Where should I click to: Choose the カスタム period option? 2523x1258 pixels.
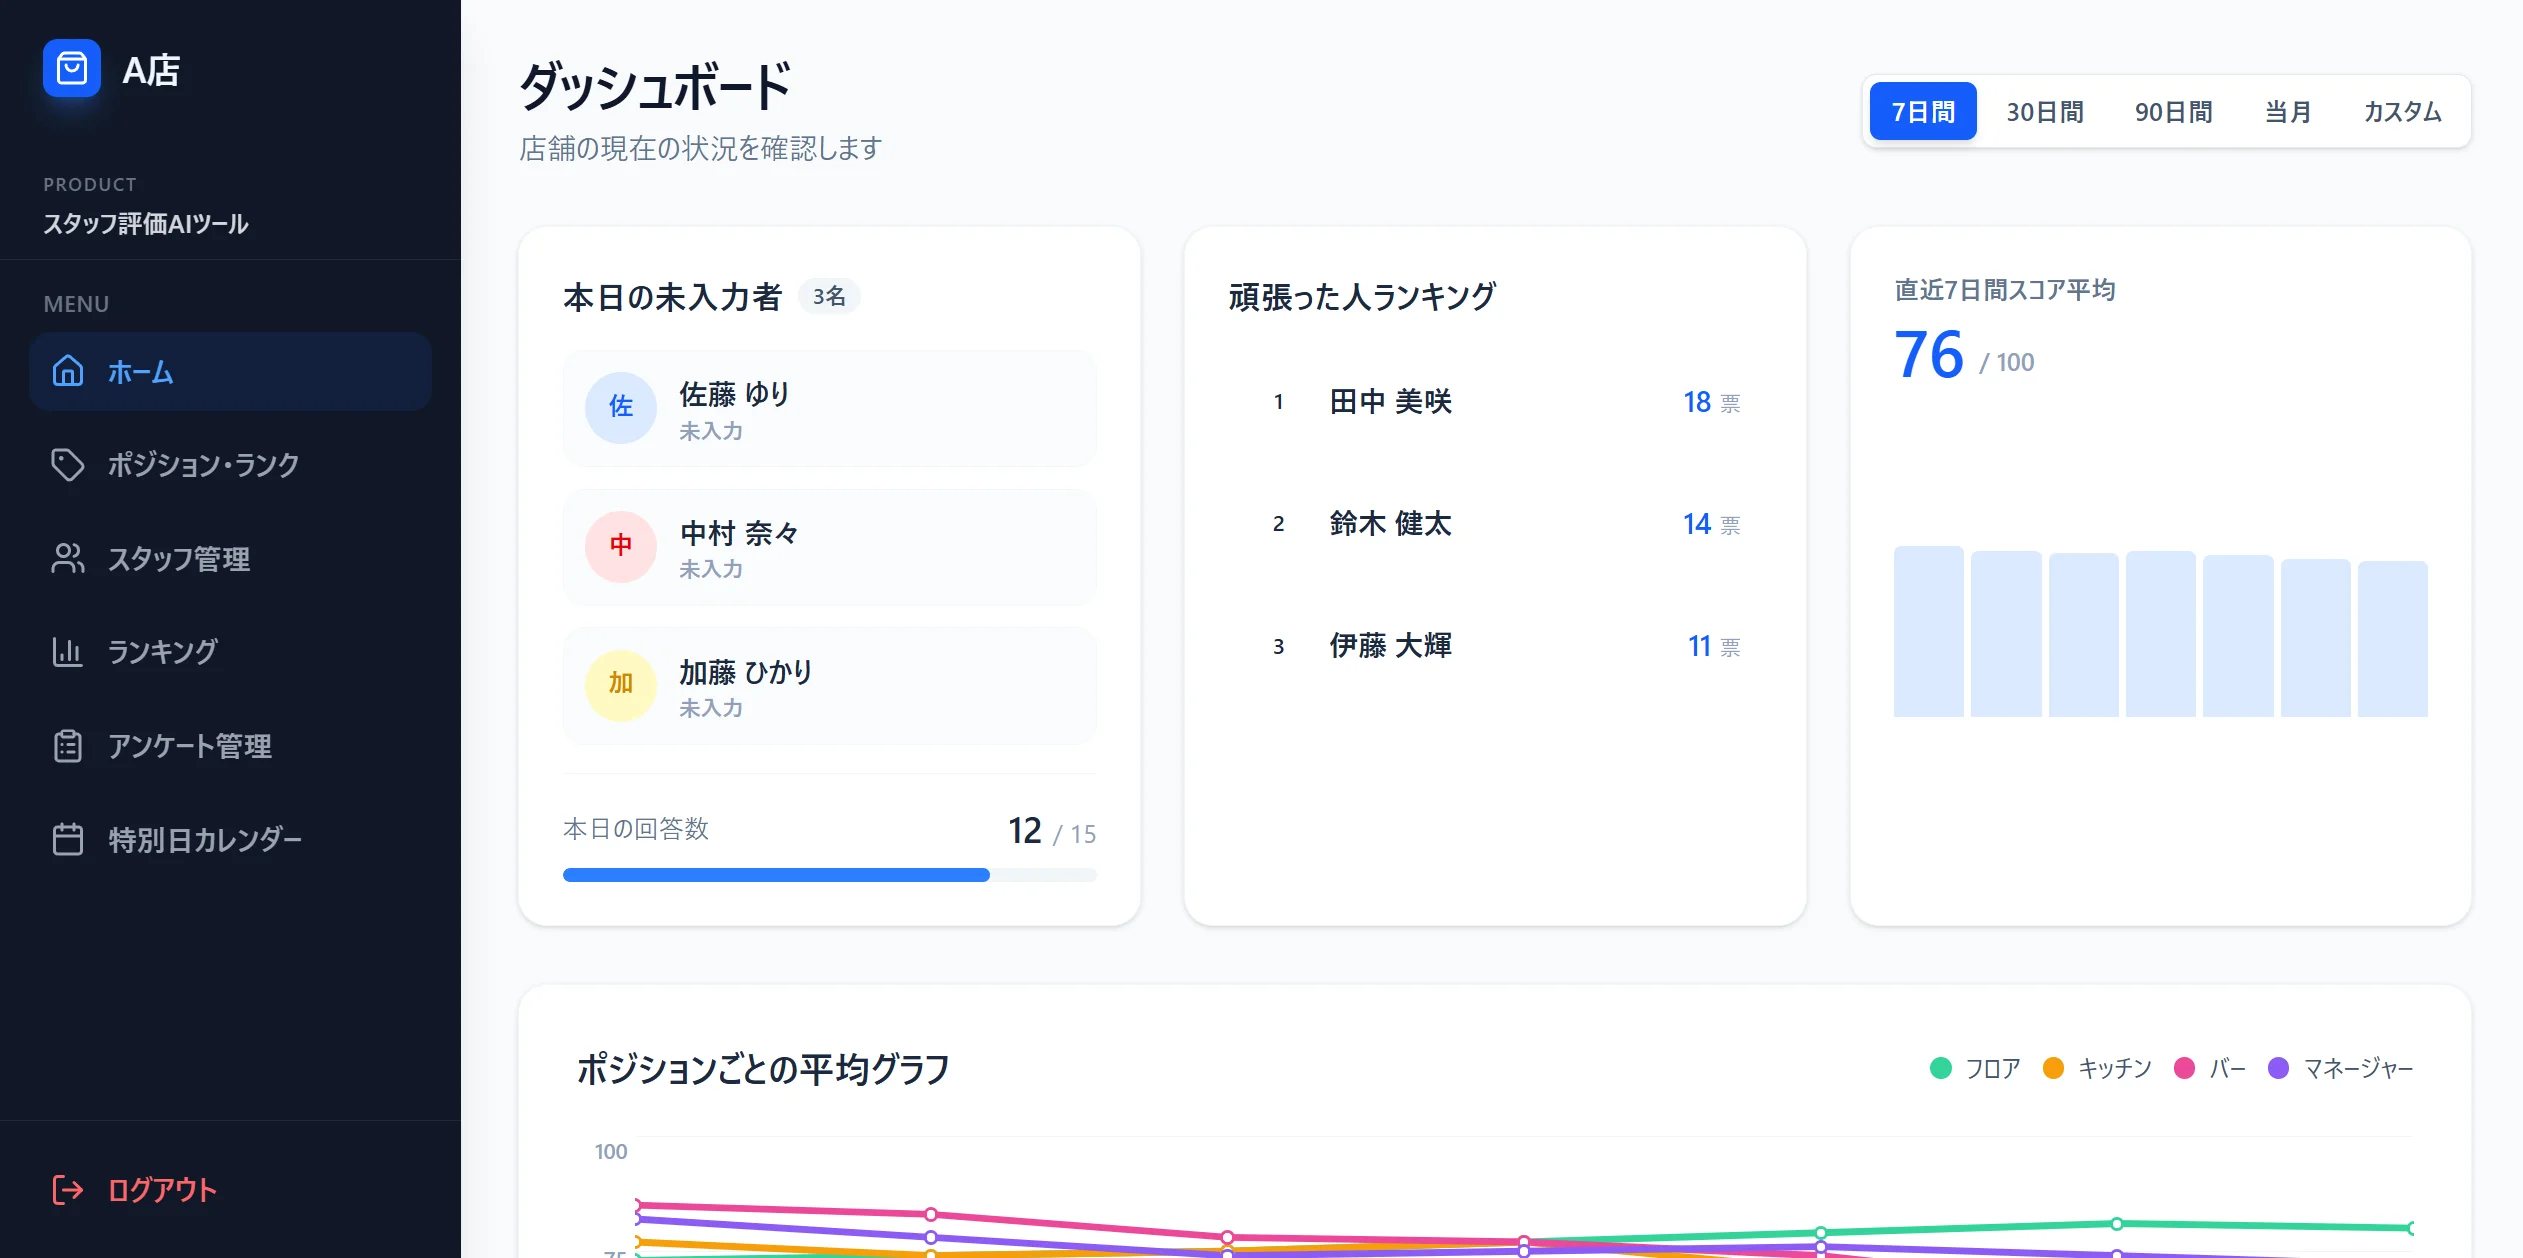pos(2402,111)
